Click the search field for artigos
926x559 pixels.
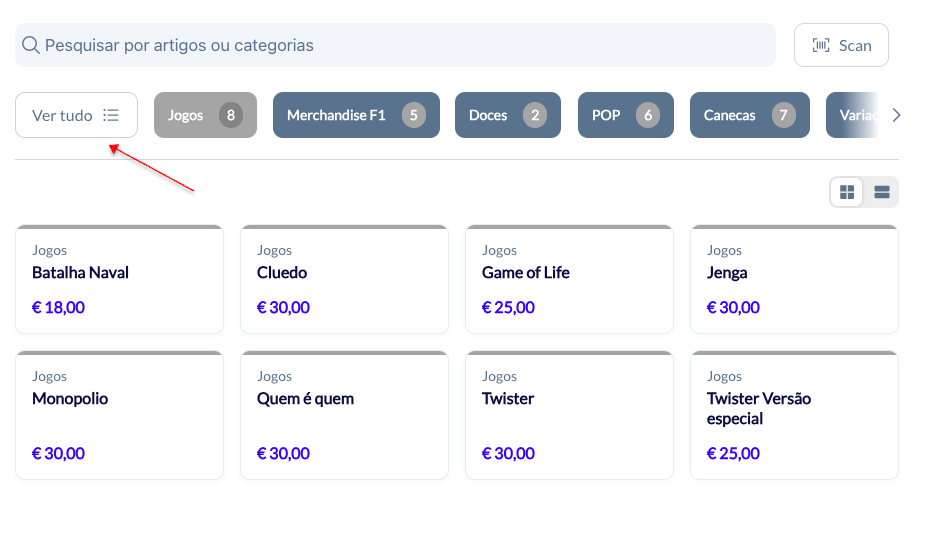(x=400, y=45)
